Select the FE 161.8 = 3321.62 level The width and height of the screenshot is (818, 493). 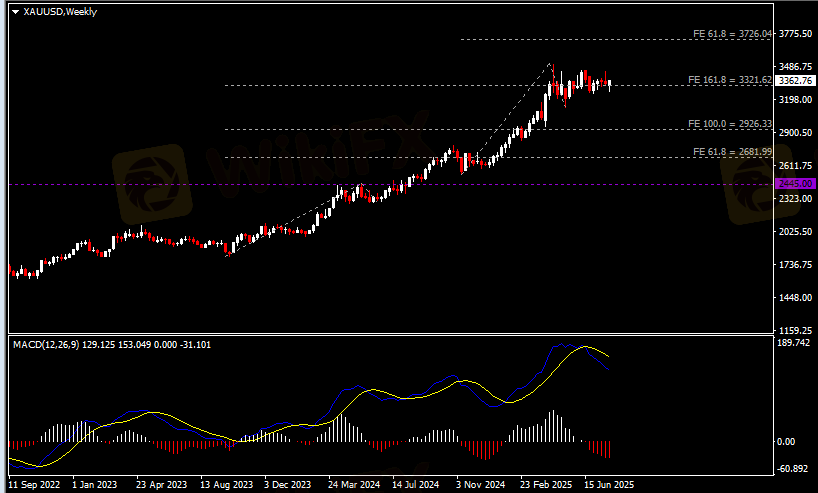tap(729, 80)
